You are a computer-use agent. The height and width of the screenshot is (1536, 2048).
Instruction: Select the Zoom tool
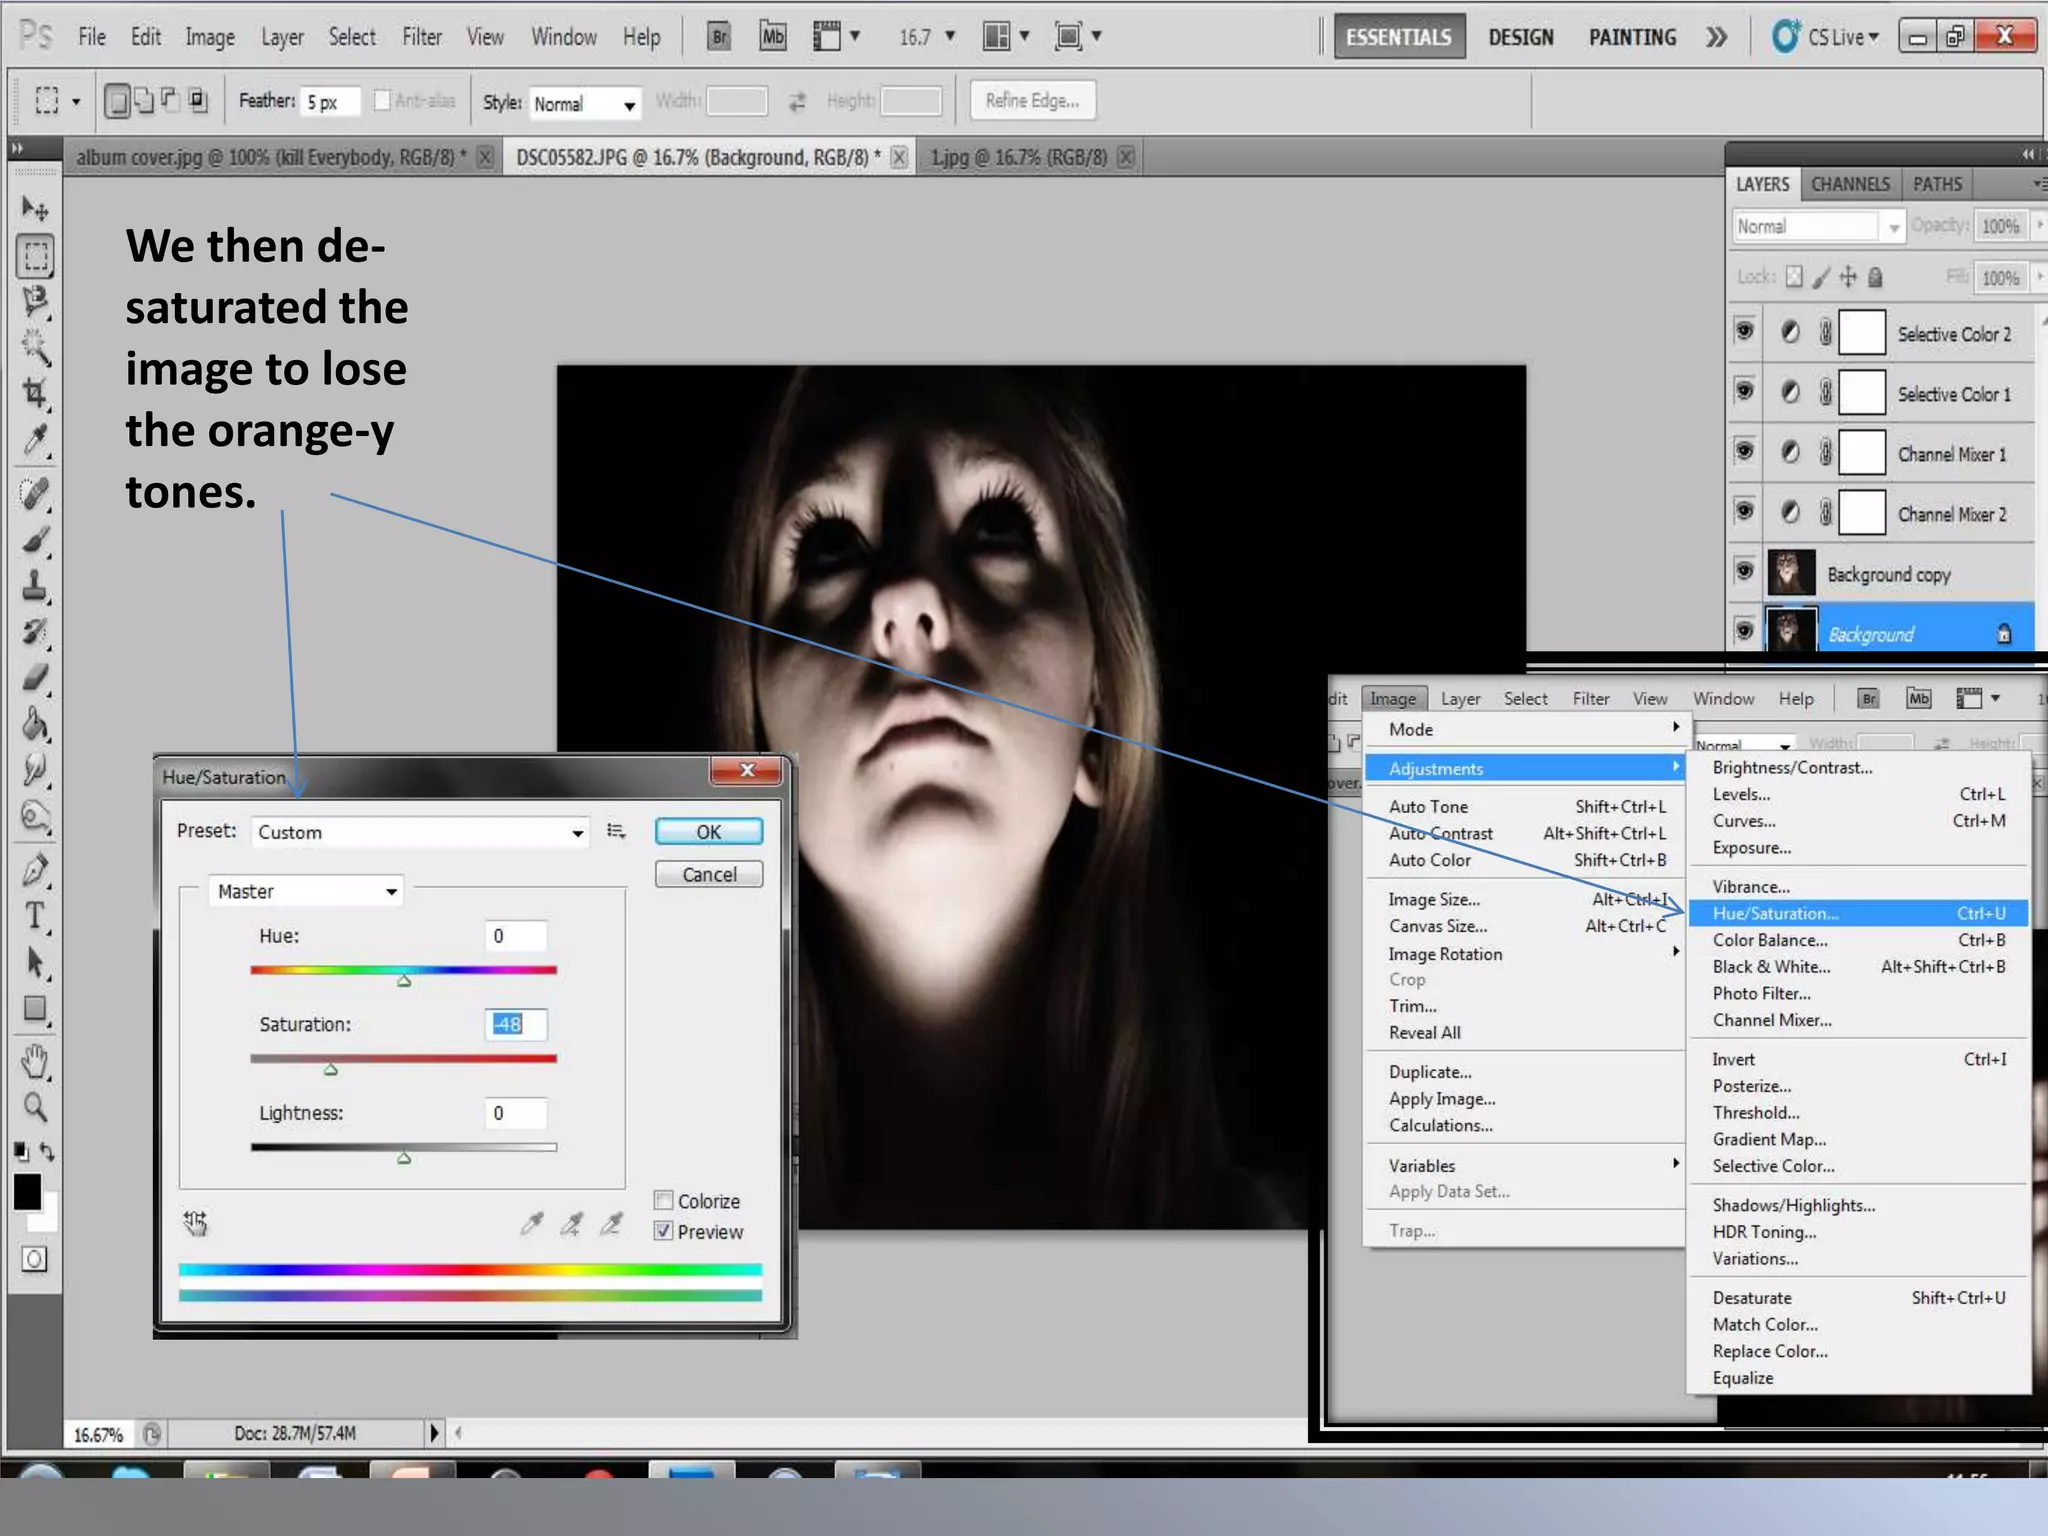(35, 1107)
